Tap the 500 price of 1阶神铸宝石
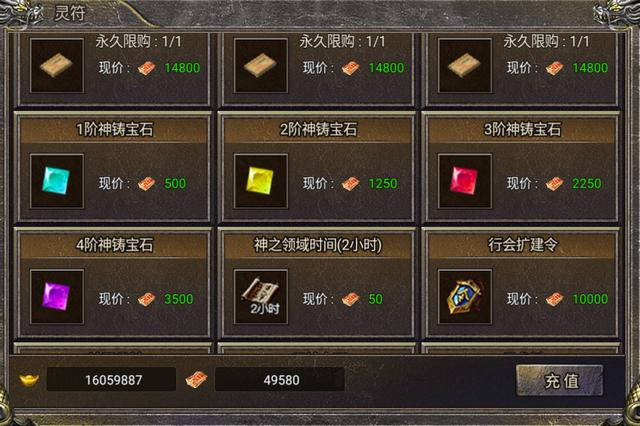The image size is (640, 426). point(175,184)
